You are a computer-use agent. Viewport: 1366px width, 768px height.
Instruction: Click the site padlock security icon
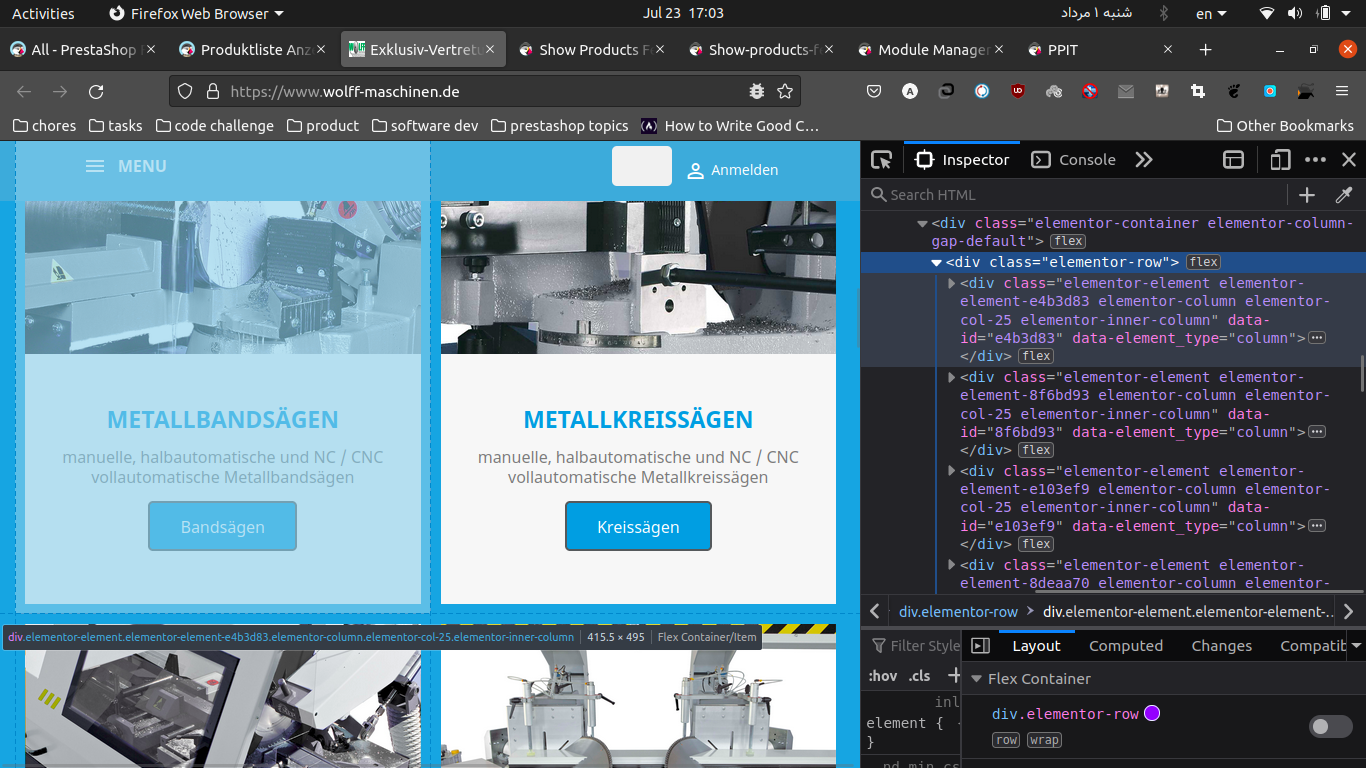pyautogui.click(x=212, y=91)
